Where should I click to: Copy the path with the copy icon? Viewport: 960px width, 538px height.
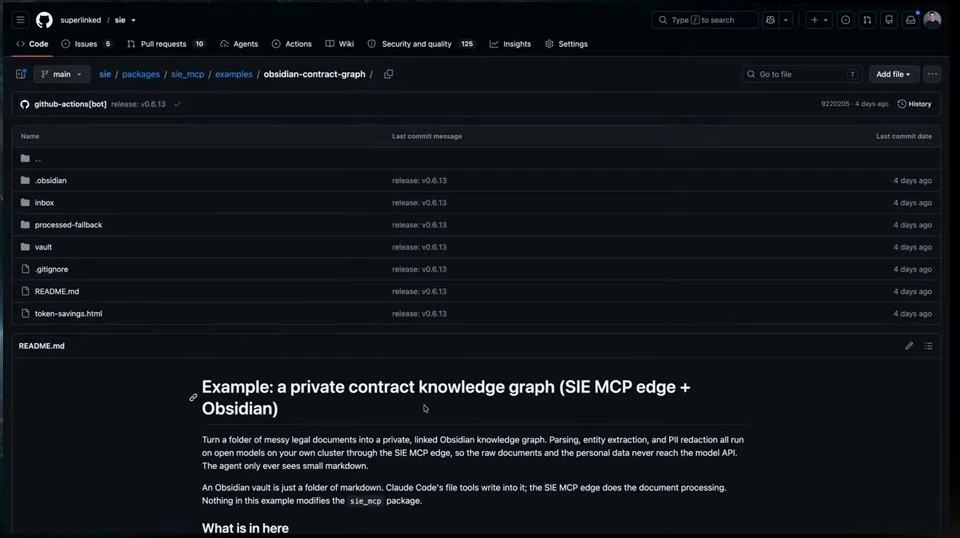[x=388, y=74]
